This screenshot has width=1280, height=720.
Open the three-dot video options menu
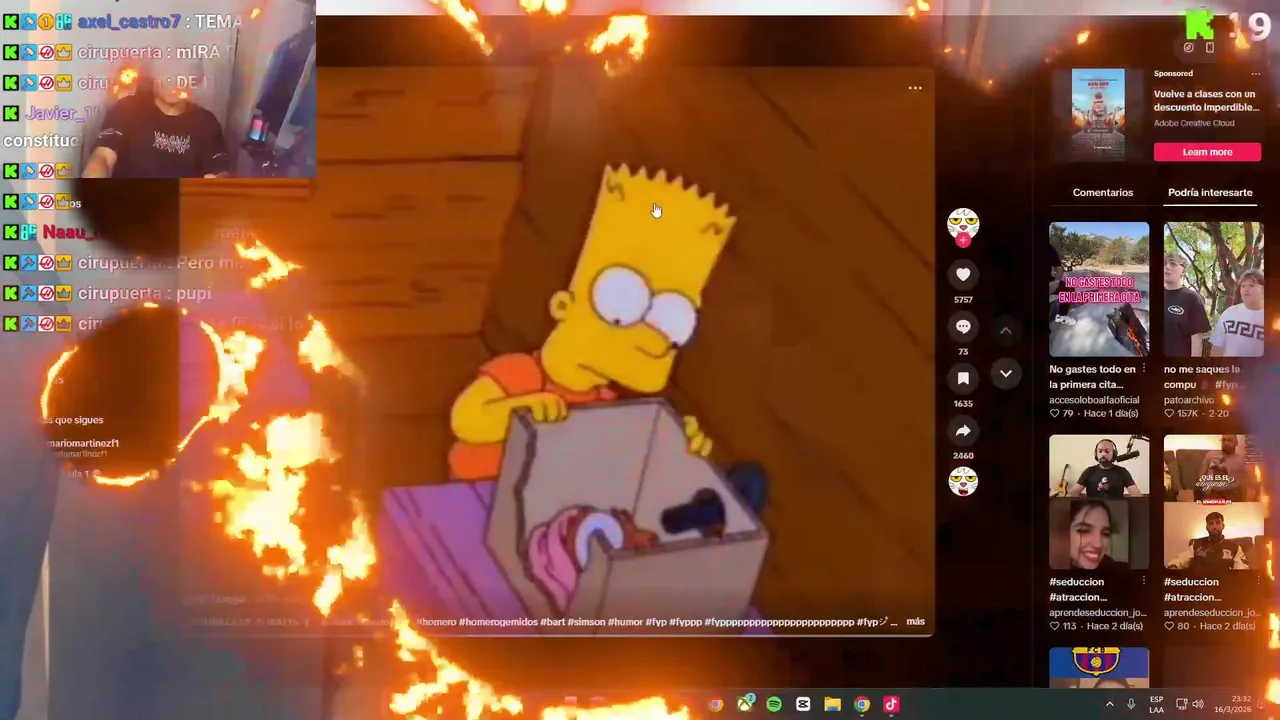coord(915,88)
